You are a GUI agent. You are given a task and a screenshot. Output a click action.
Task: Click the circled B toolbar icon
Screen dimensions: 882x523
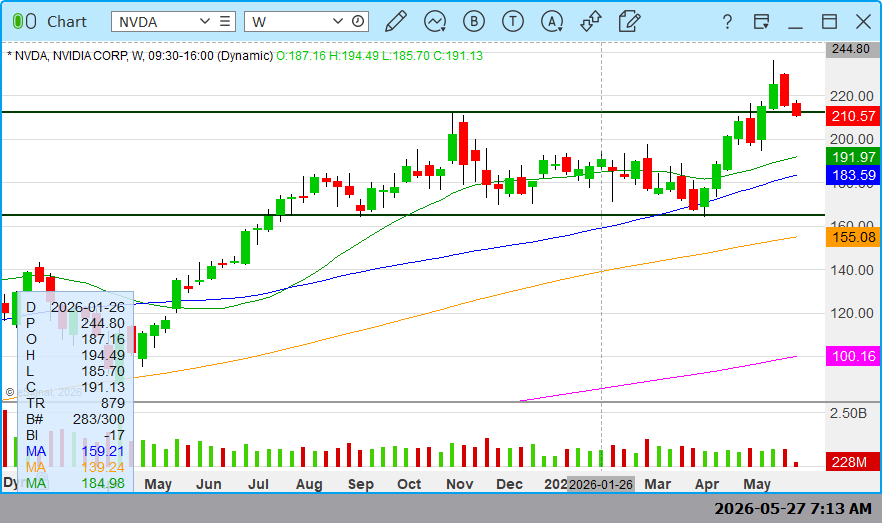point(474,21)
